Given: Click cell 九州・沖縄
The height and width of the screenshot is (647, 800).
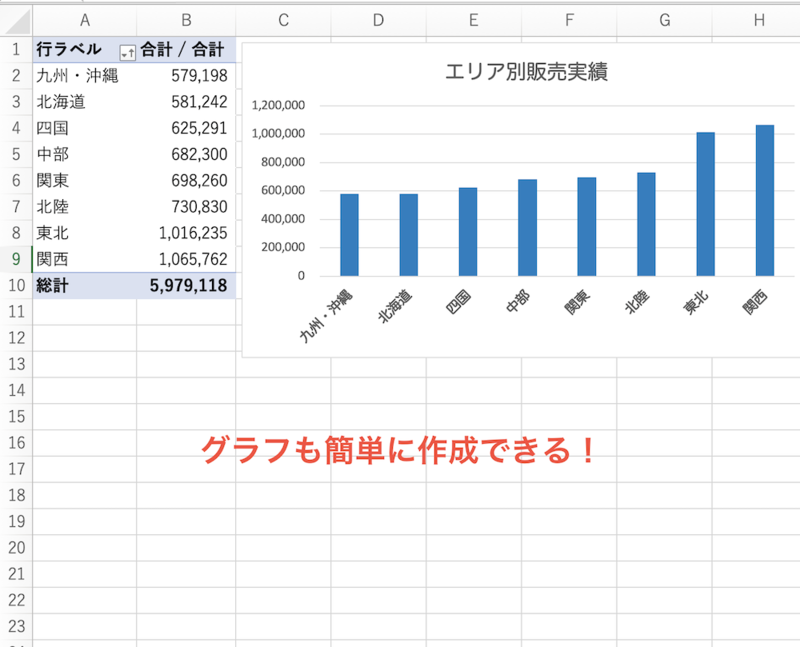Looking at the screenshot, I should click(85, 76).
